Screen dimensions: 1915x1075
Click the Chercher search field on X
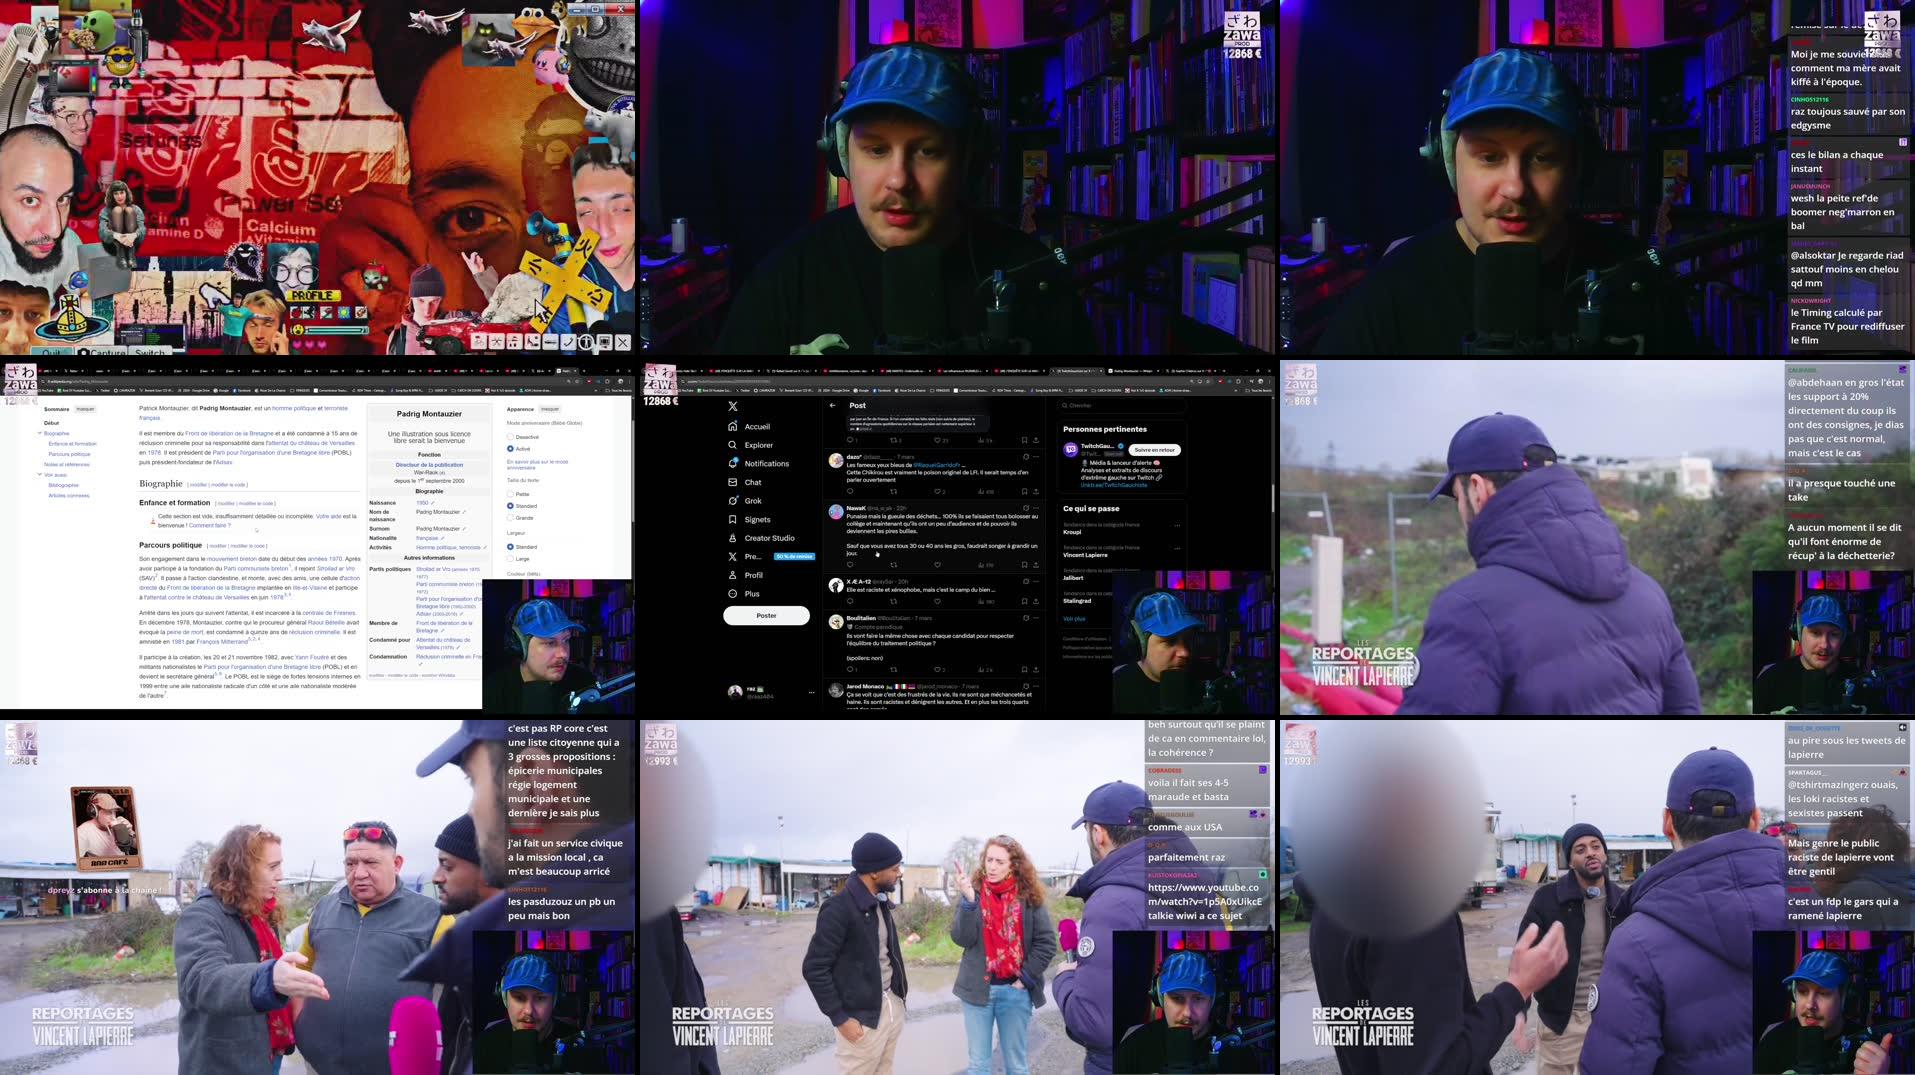[x=1120, y=406]
